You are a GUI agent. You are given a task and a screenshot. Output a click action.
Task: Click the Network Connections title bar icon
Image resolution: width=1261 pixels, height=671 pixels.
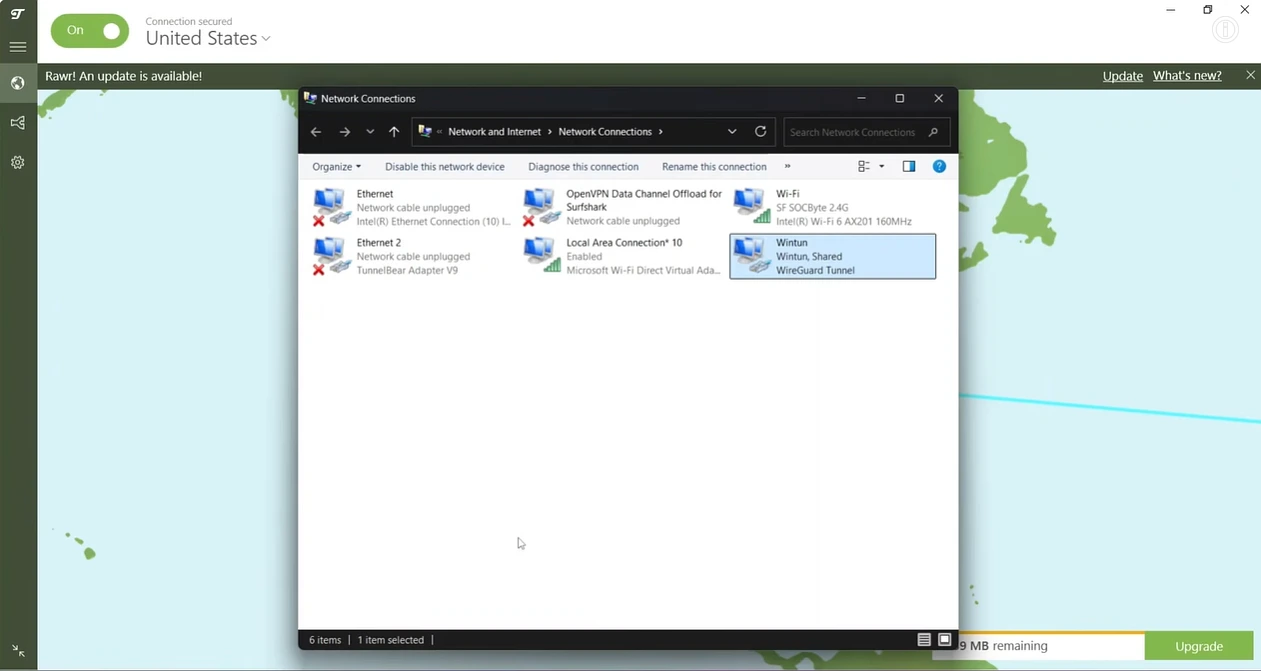(310, 98)
